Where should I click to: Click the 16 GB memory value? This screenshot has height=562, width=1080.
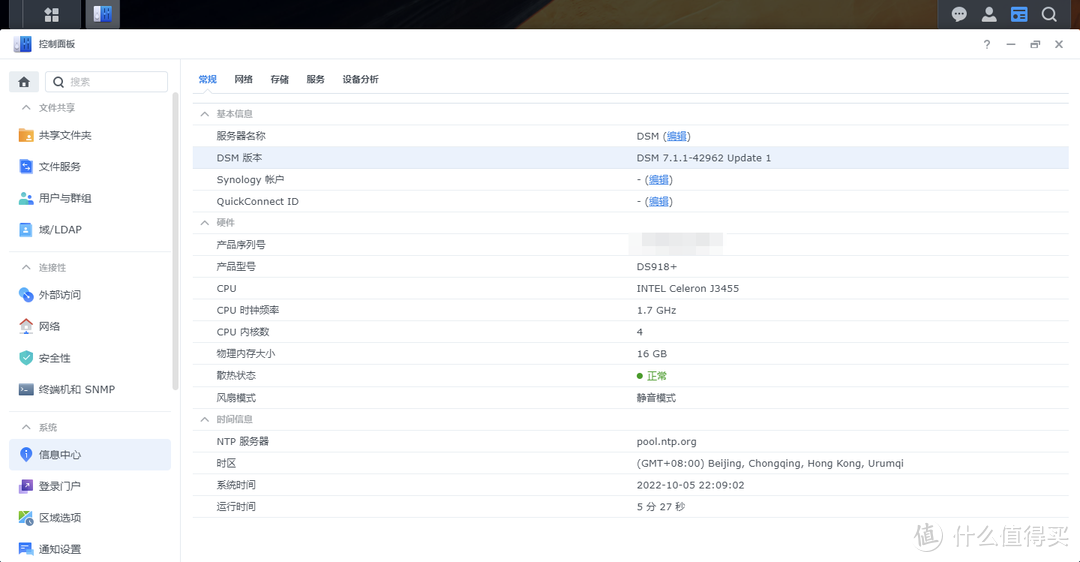(x=652, y=354)
